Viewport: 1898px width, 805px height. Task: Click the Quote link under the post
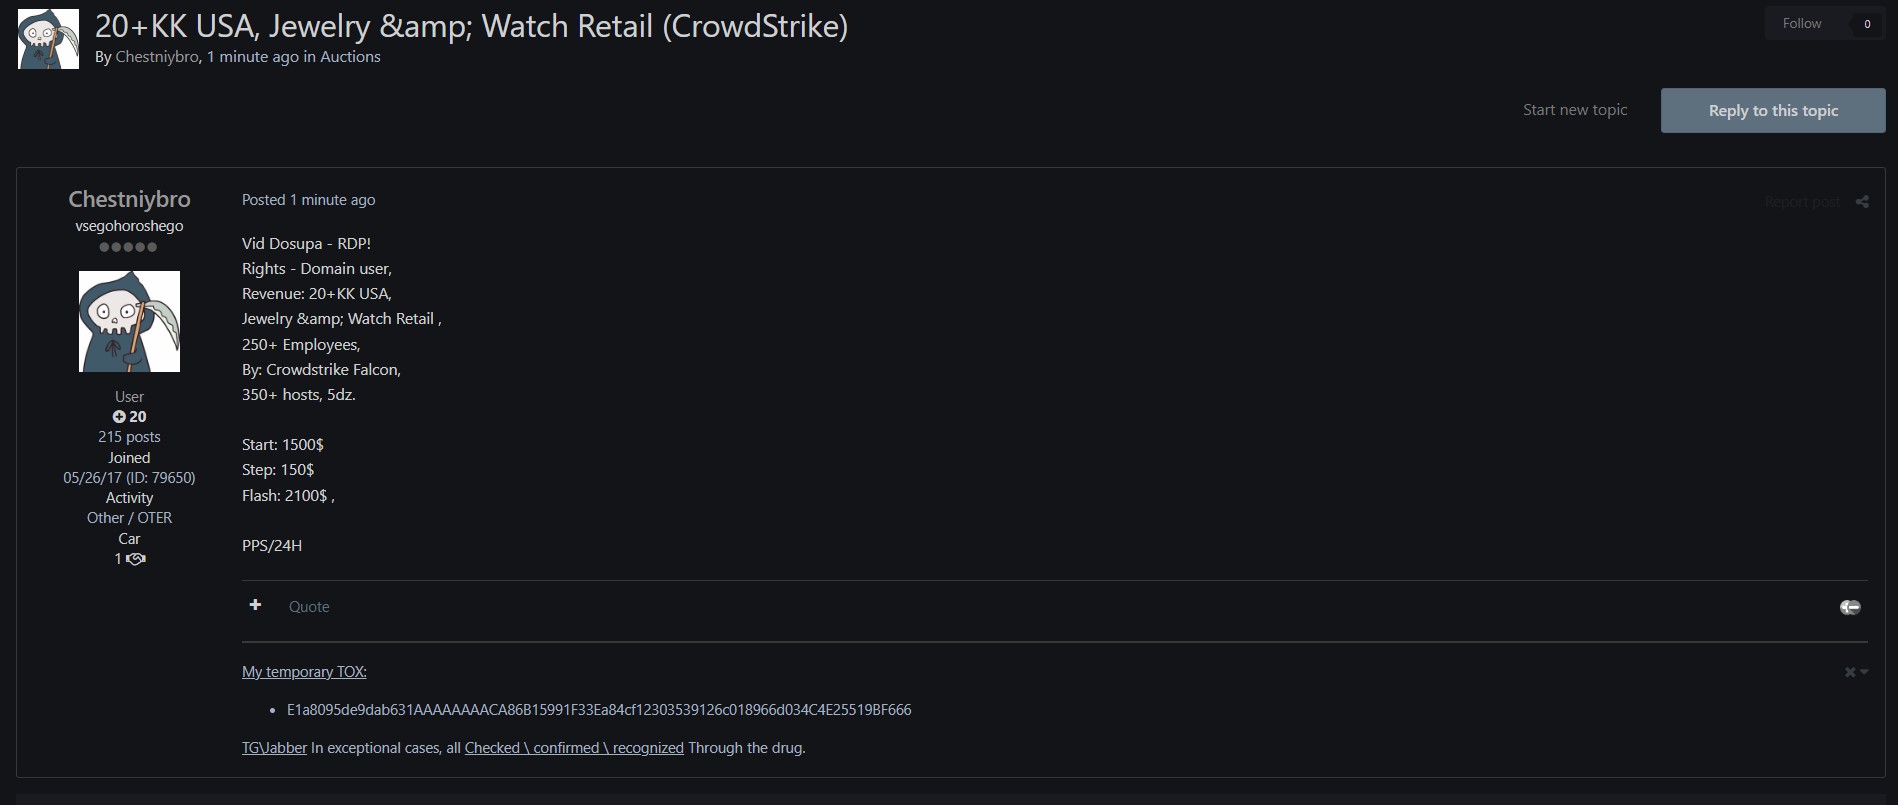309,607
